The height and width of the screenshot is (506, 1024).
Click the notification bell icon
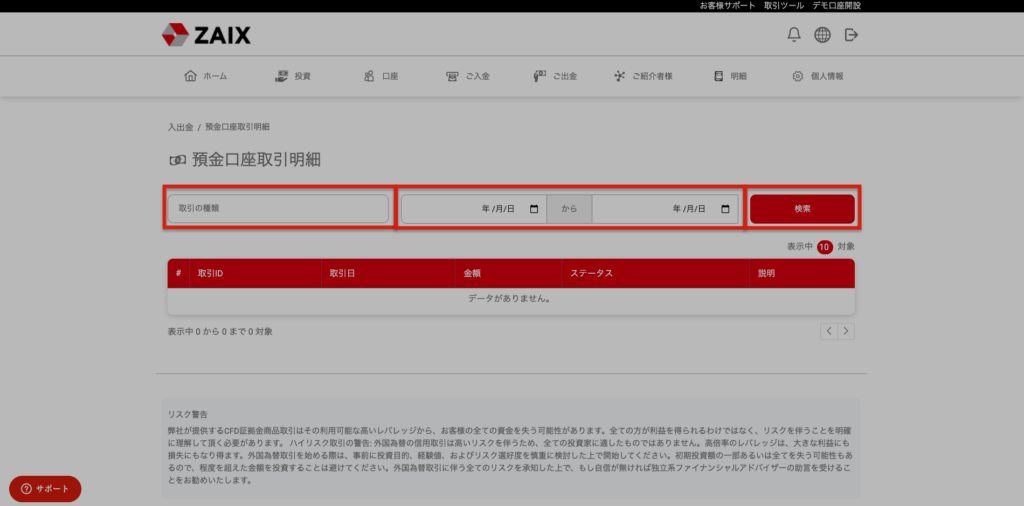point(794,35)
